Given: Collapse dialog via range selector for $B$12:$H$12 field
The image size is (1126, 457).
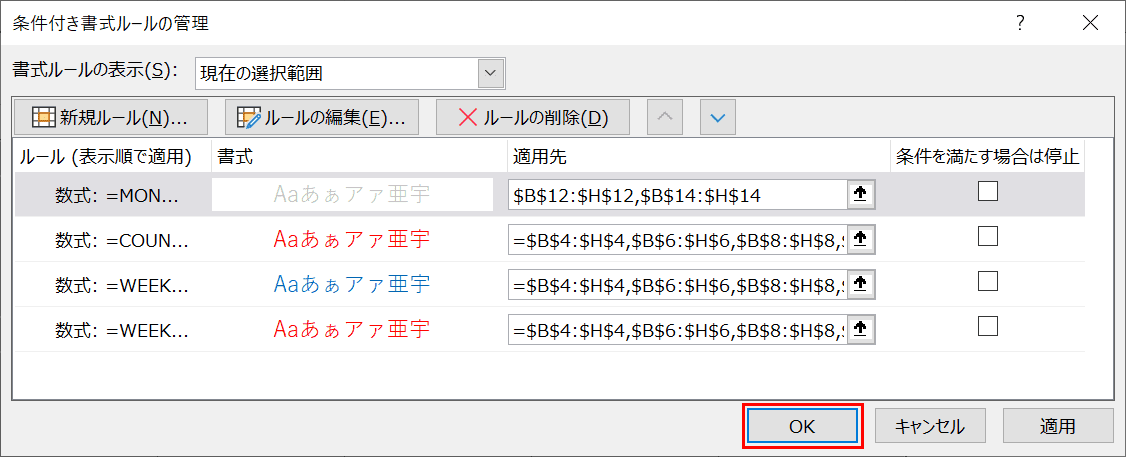Looking at the screenshot, I should [861, 194].
